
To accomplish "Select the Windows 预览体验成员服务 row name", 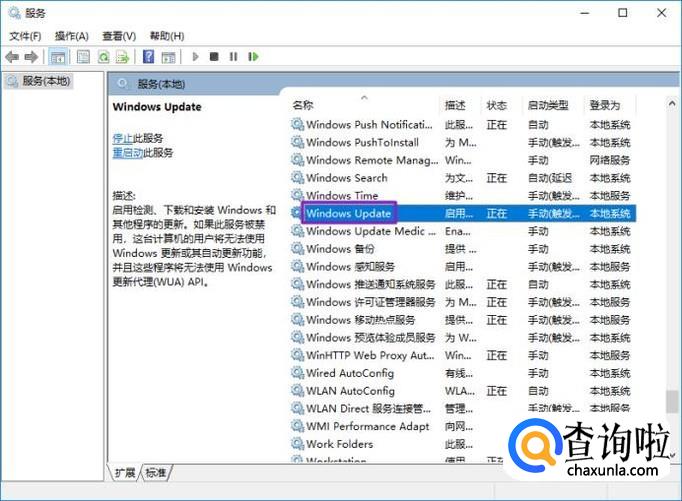I will [371, 337].
